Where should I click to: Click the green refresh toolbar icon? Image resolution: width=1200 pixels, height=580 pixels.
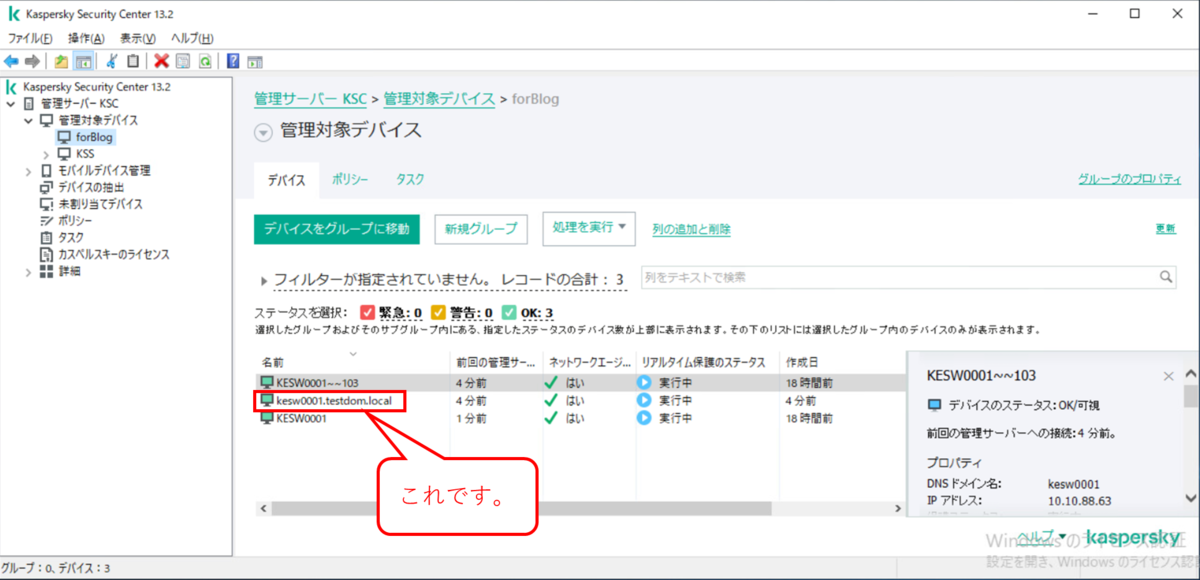coord(204,61)
